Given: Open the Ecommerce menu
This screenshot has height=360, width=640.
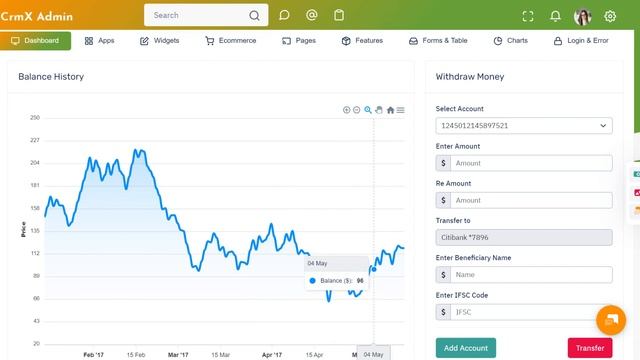Looking at the screenshot, I should 231,41.
